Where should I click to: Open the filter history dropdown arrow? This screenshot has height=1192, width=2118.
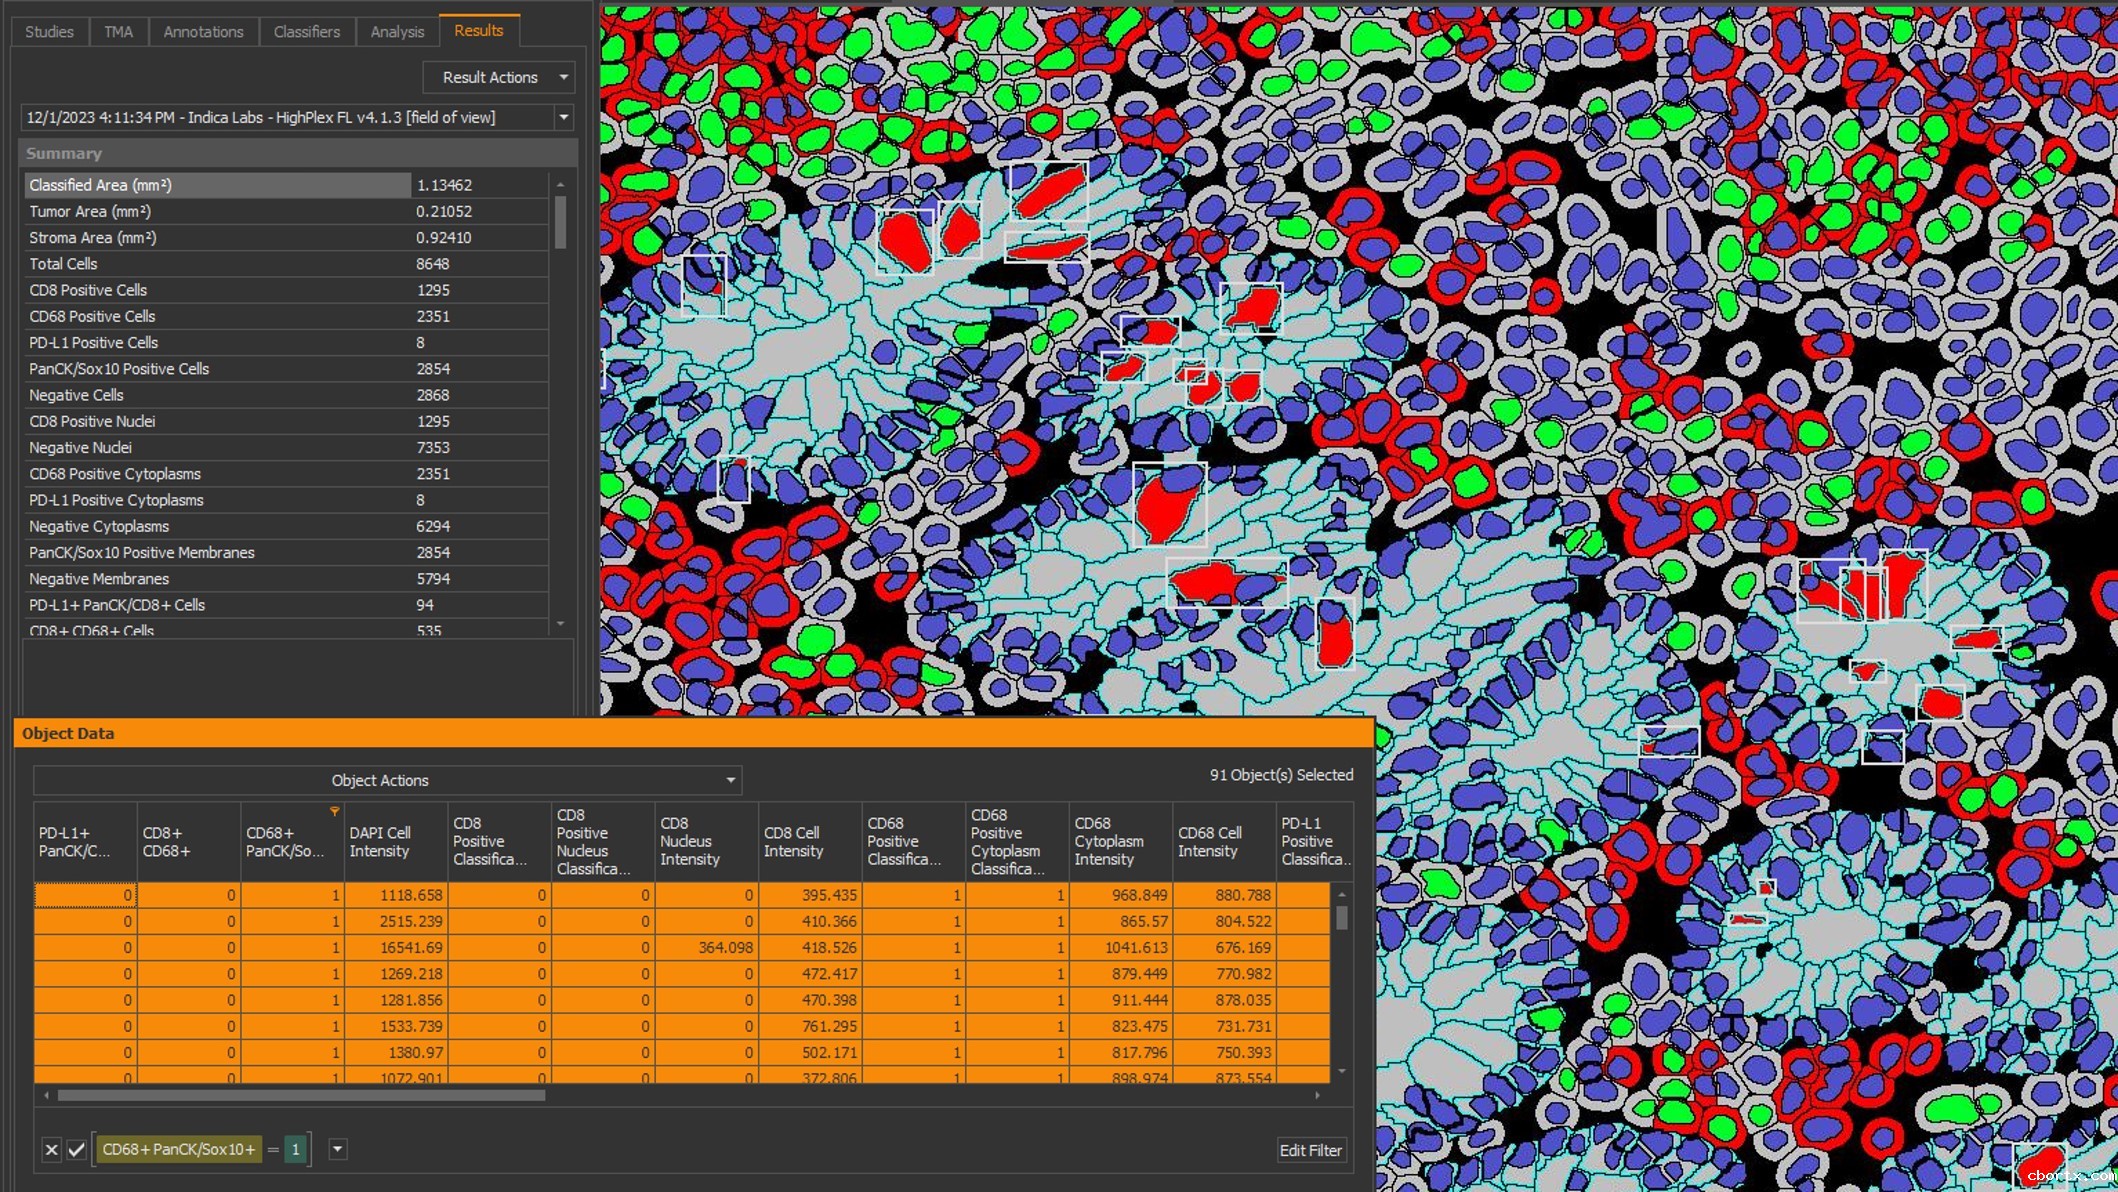(x=338, y=1149)
